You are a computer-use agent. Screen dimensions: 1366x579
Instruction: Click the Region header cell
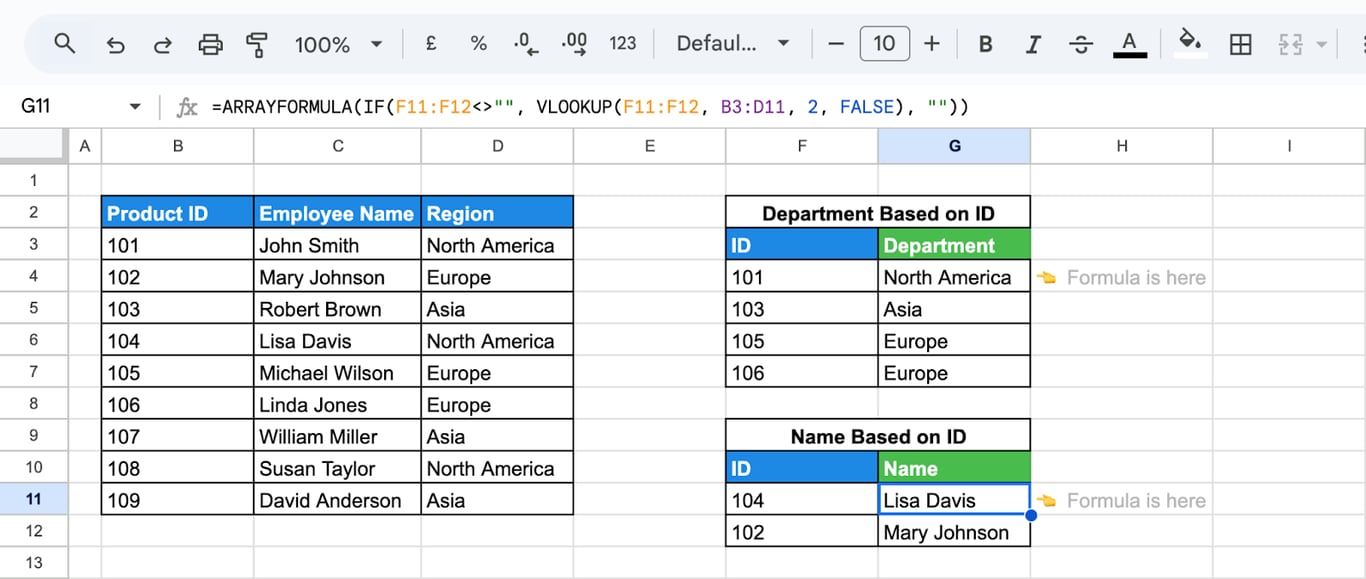(497, 213)
